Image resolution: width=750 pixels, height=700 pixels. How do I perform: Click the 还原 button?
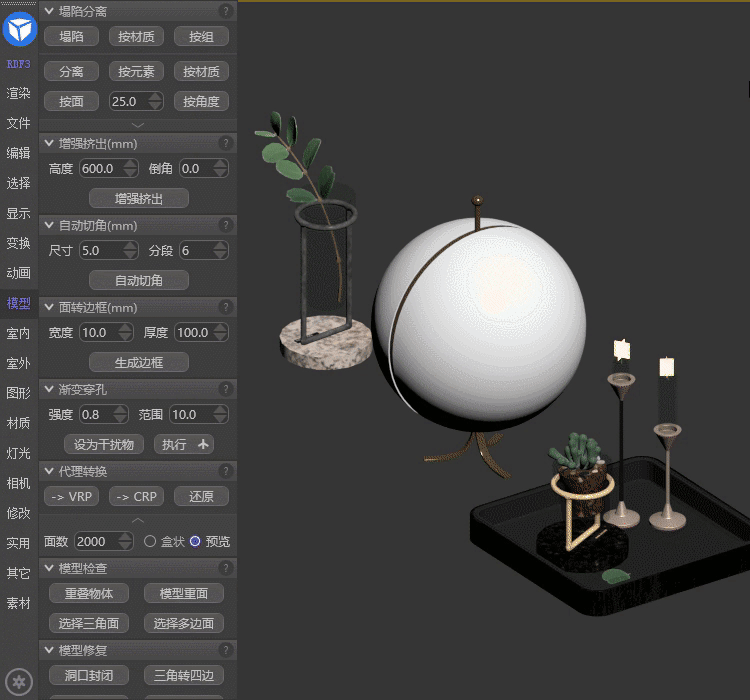click(201, 496)
